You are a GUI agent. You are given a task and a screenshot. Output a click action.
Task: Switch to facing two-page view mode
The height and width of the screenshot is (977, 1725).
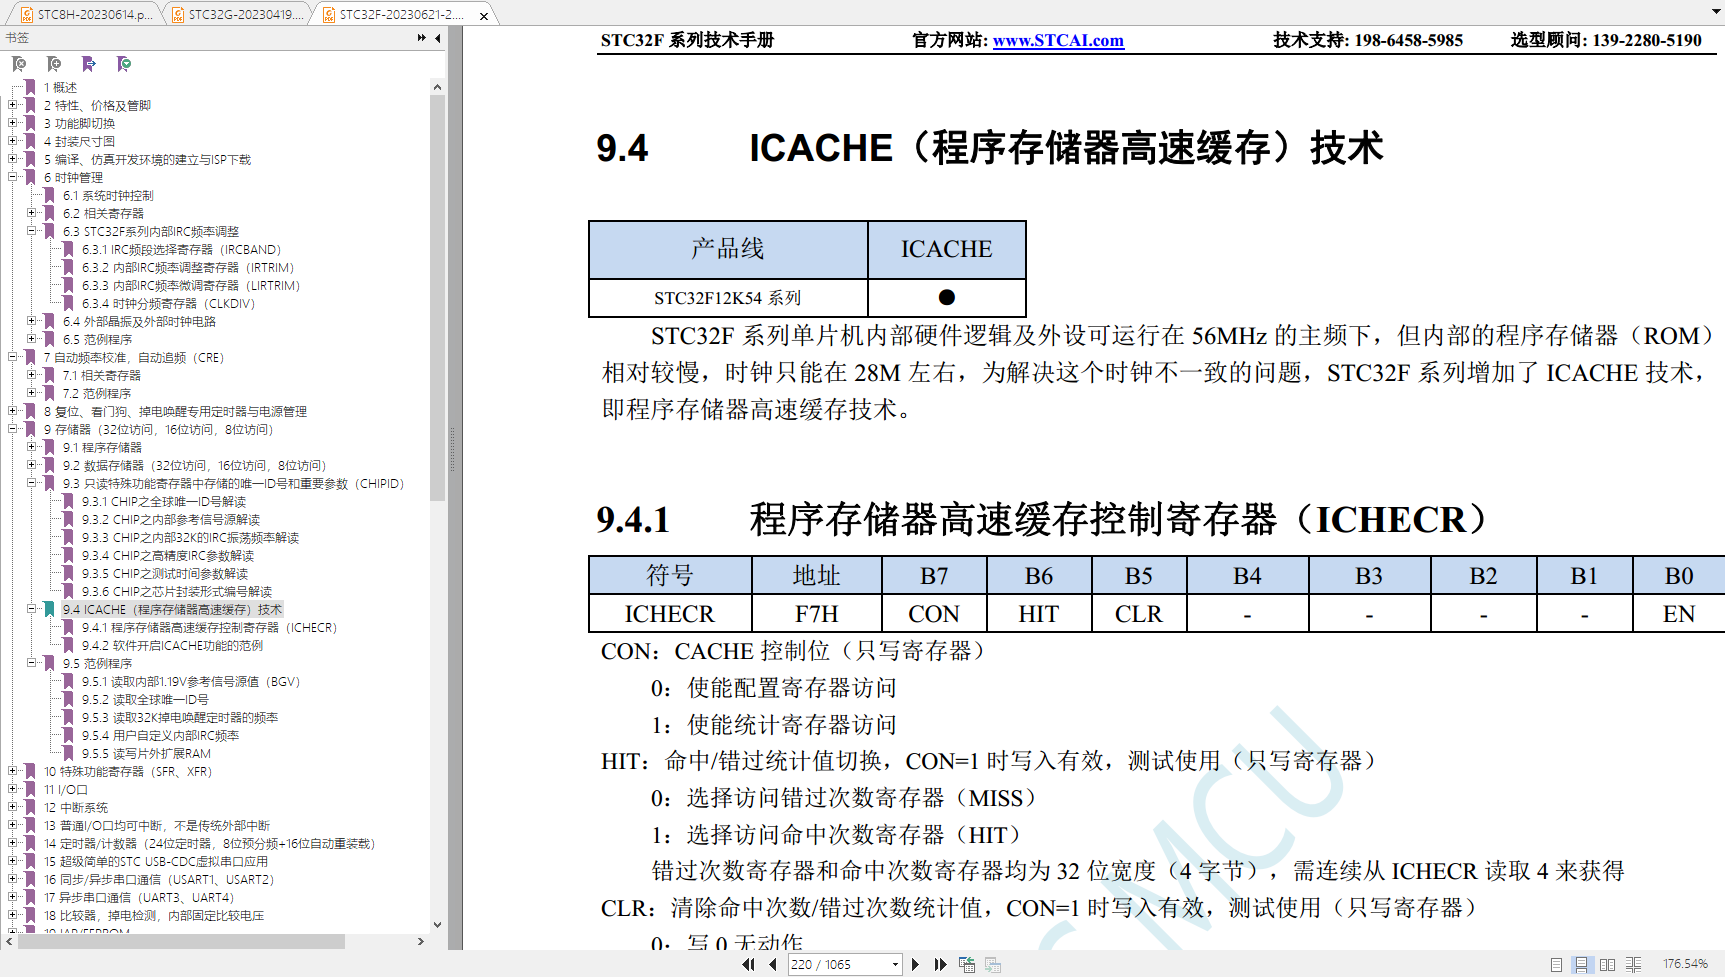(x=1607, y=964)
